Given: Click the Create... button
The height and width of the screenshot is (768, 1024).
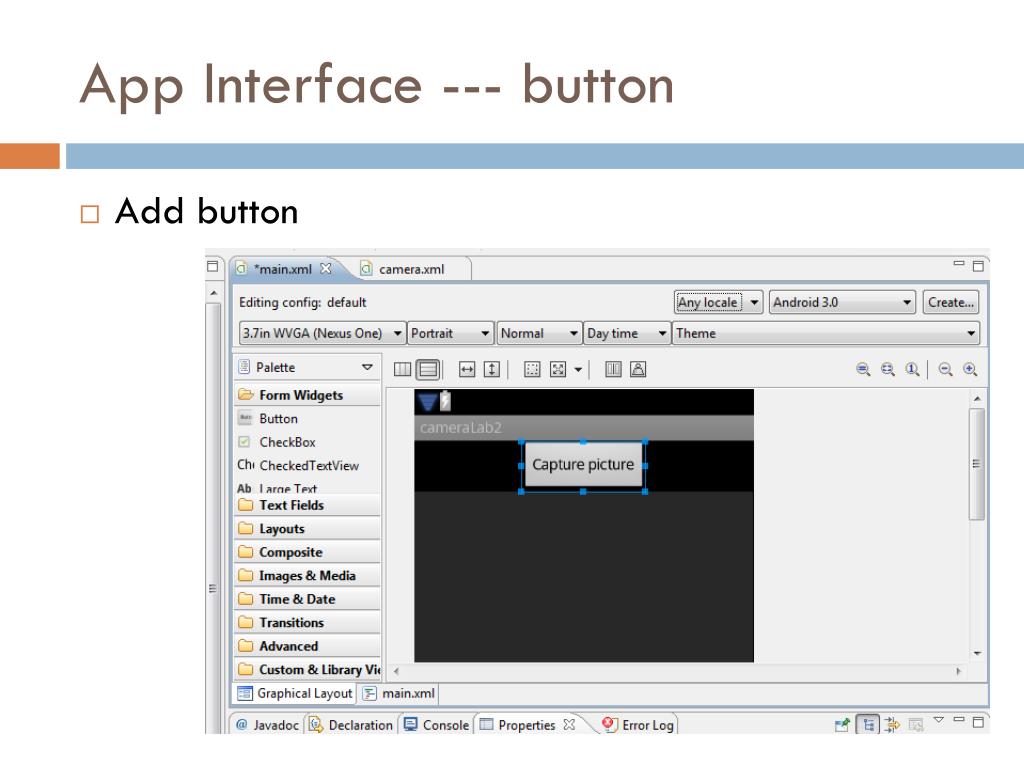Looking at the screenshot, I should point(951,302).
